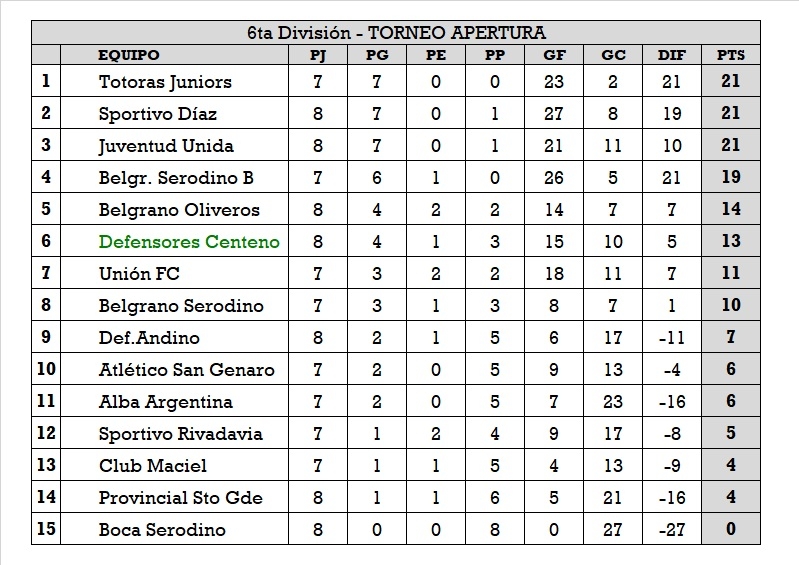799x565 pixels.
Task: Click the green Defensores Centeno team name
Action: pyautogui.click(x=189, y=242)
